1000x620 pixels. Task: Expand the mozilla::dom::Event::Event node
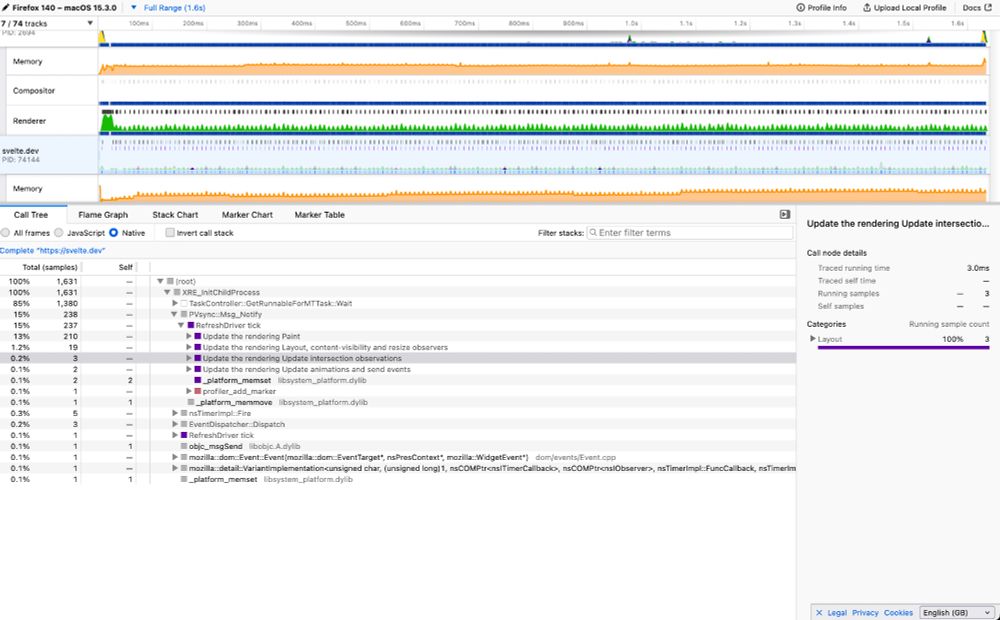pos(175,457)
